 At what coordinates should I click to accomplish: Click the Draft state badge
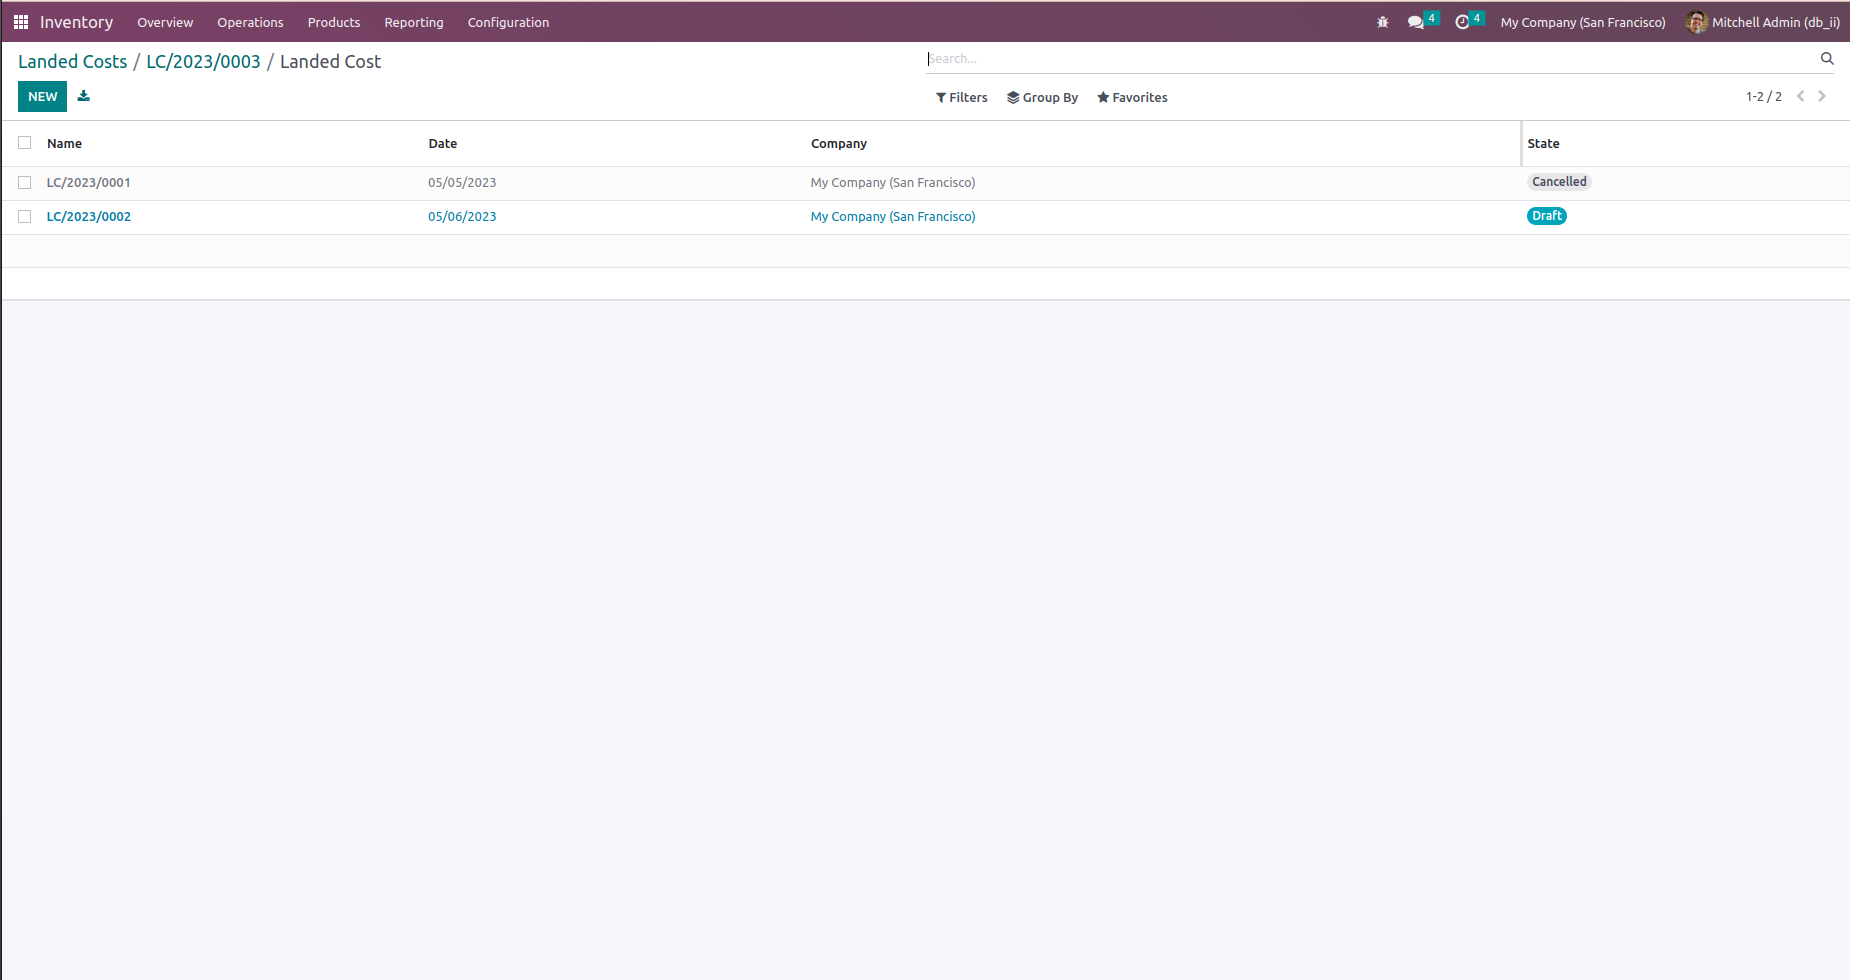1547,216
